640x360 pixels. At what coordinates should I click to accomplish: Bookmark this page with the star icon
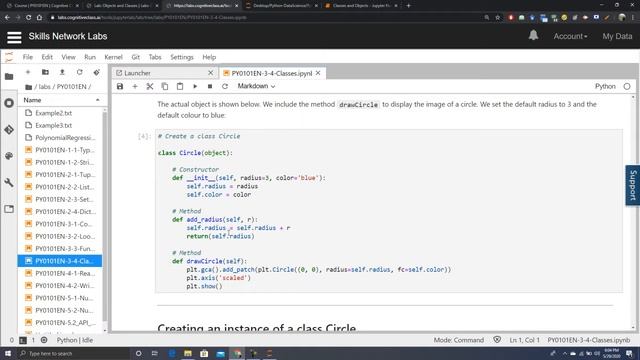[x=498, y=18]
